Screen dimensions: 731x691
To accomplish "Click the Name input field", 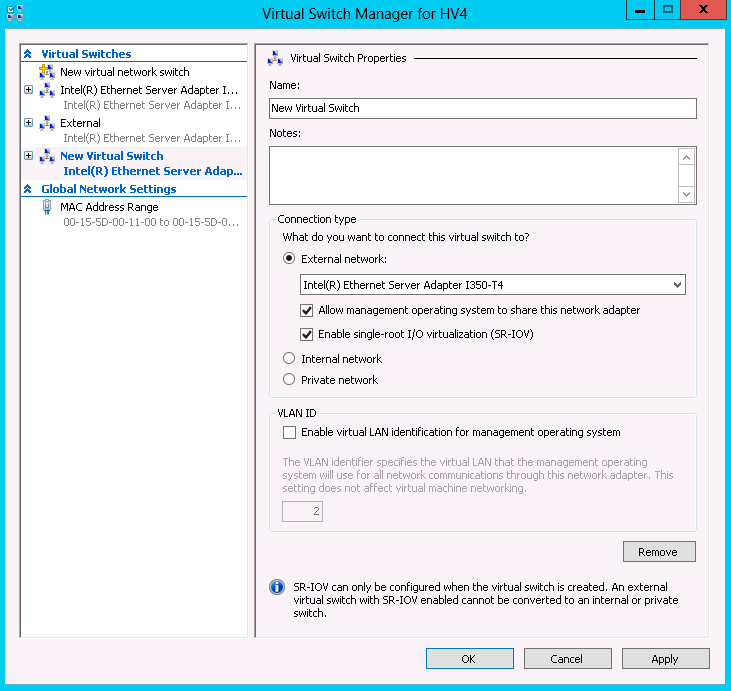I will coord(483,108).
